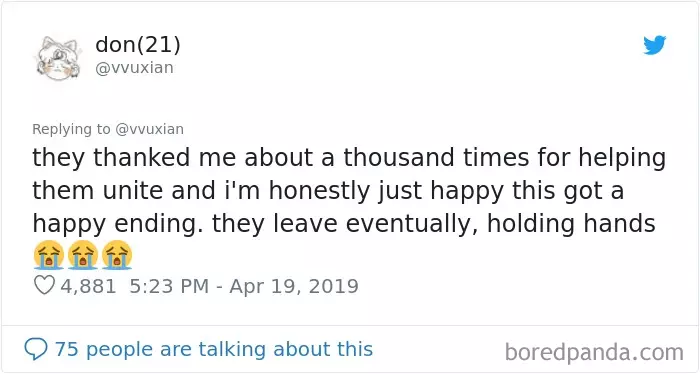This screenshot has height=374, width=700.
Task: Click the phrase 'holding hands' in tweet
Action: pos(571,223)
